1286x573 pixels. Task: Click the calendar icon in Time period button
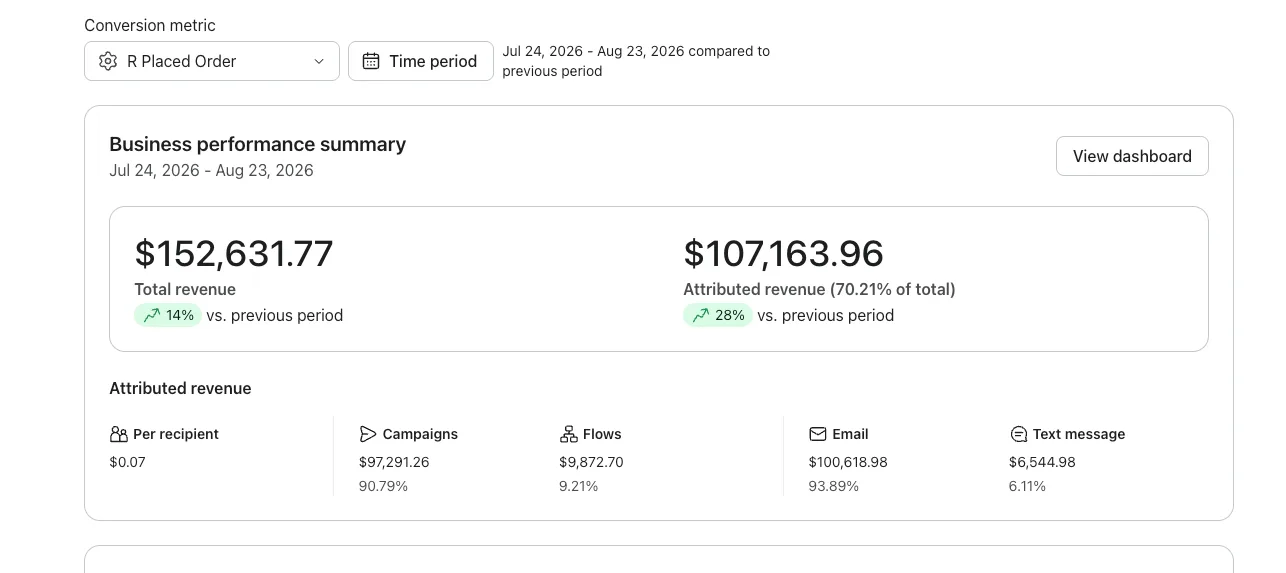point(371,61)
